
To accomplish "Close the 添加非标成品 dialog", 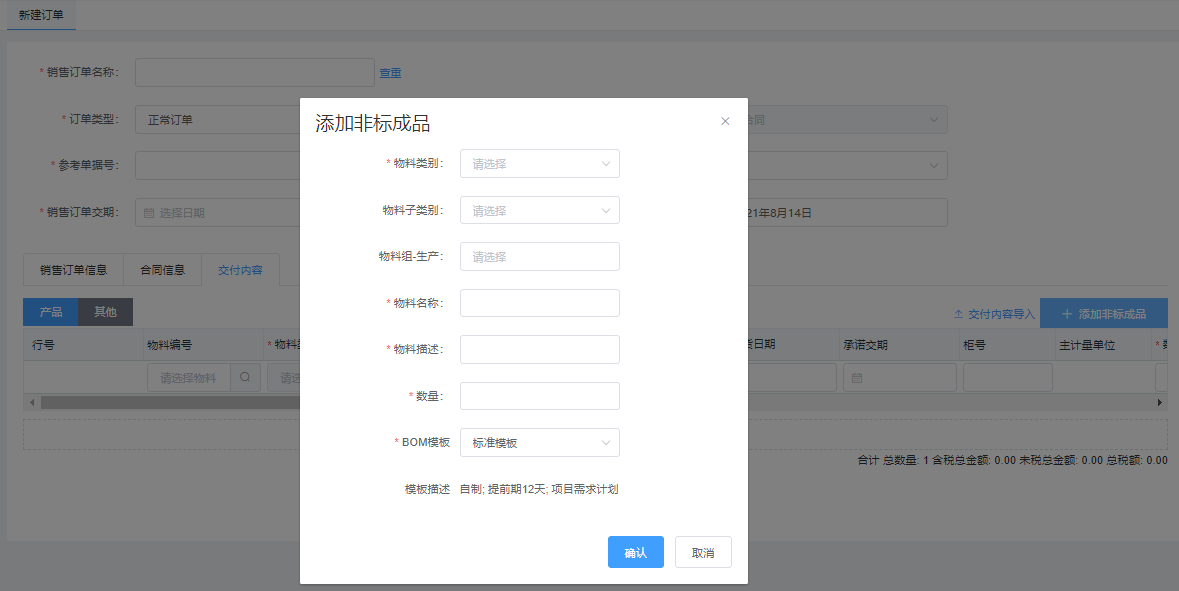I will click(x=725, y=121).
